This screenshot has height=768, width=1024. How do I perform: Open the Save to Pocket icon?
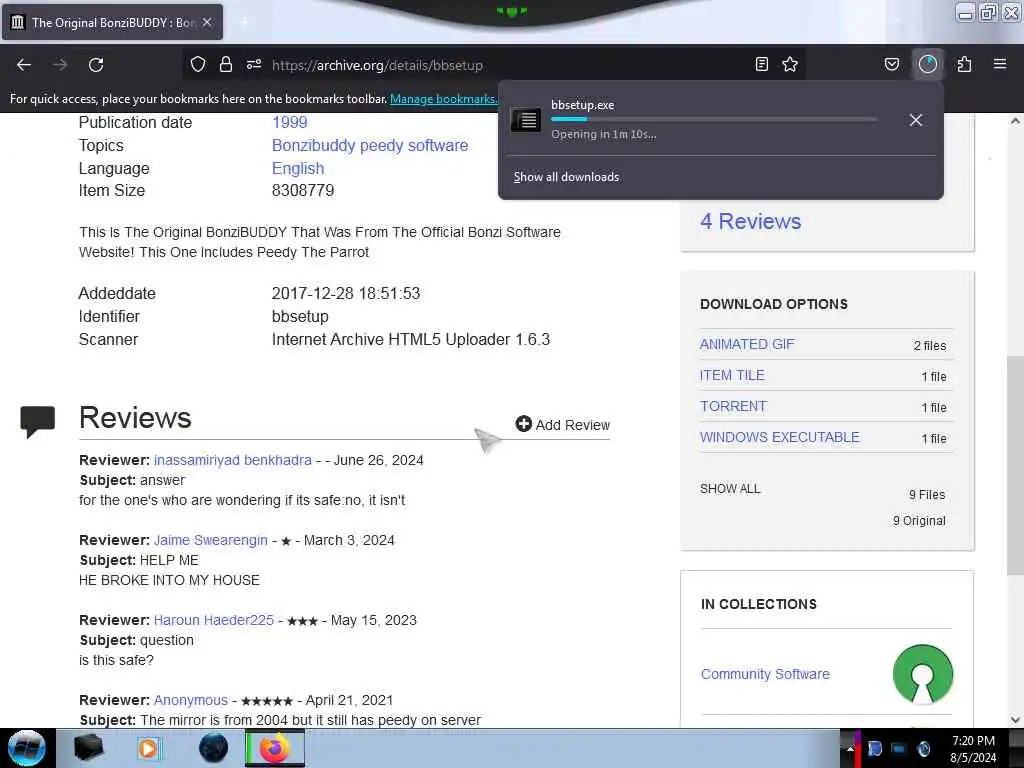tap(892, 64)
